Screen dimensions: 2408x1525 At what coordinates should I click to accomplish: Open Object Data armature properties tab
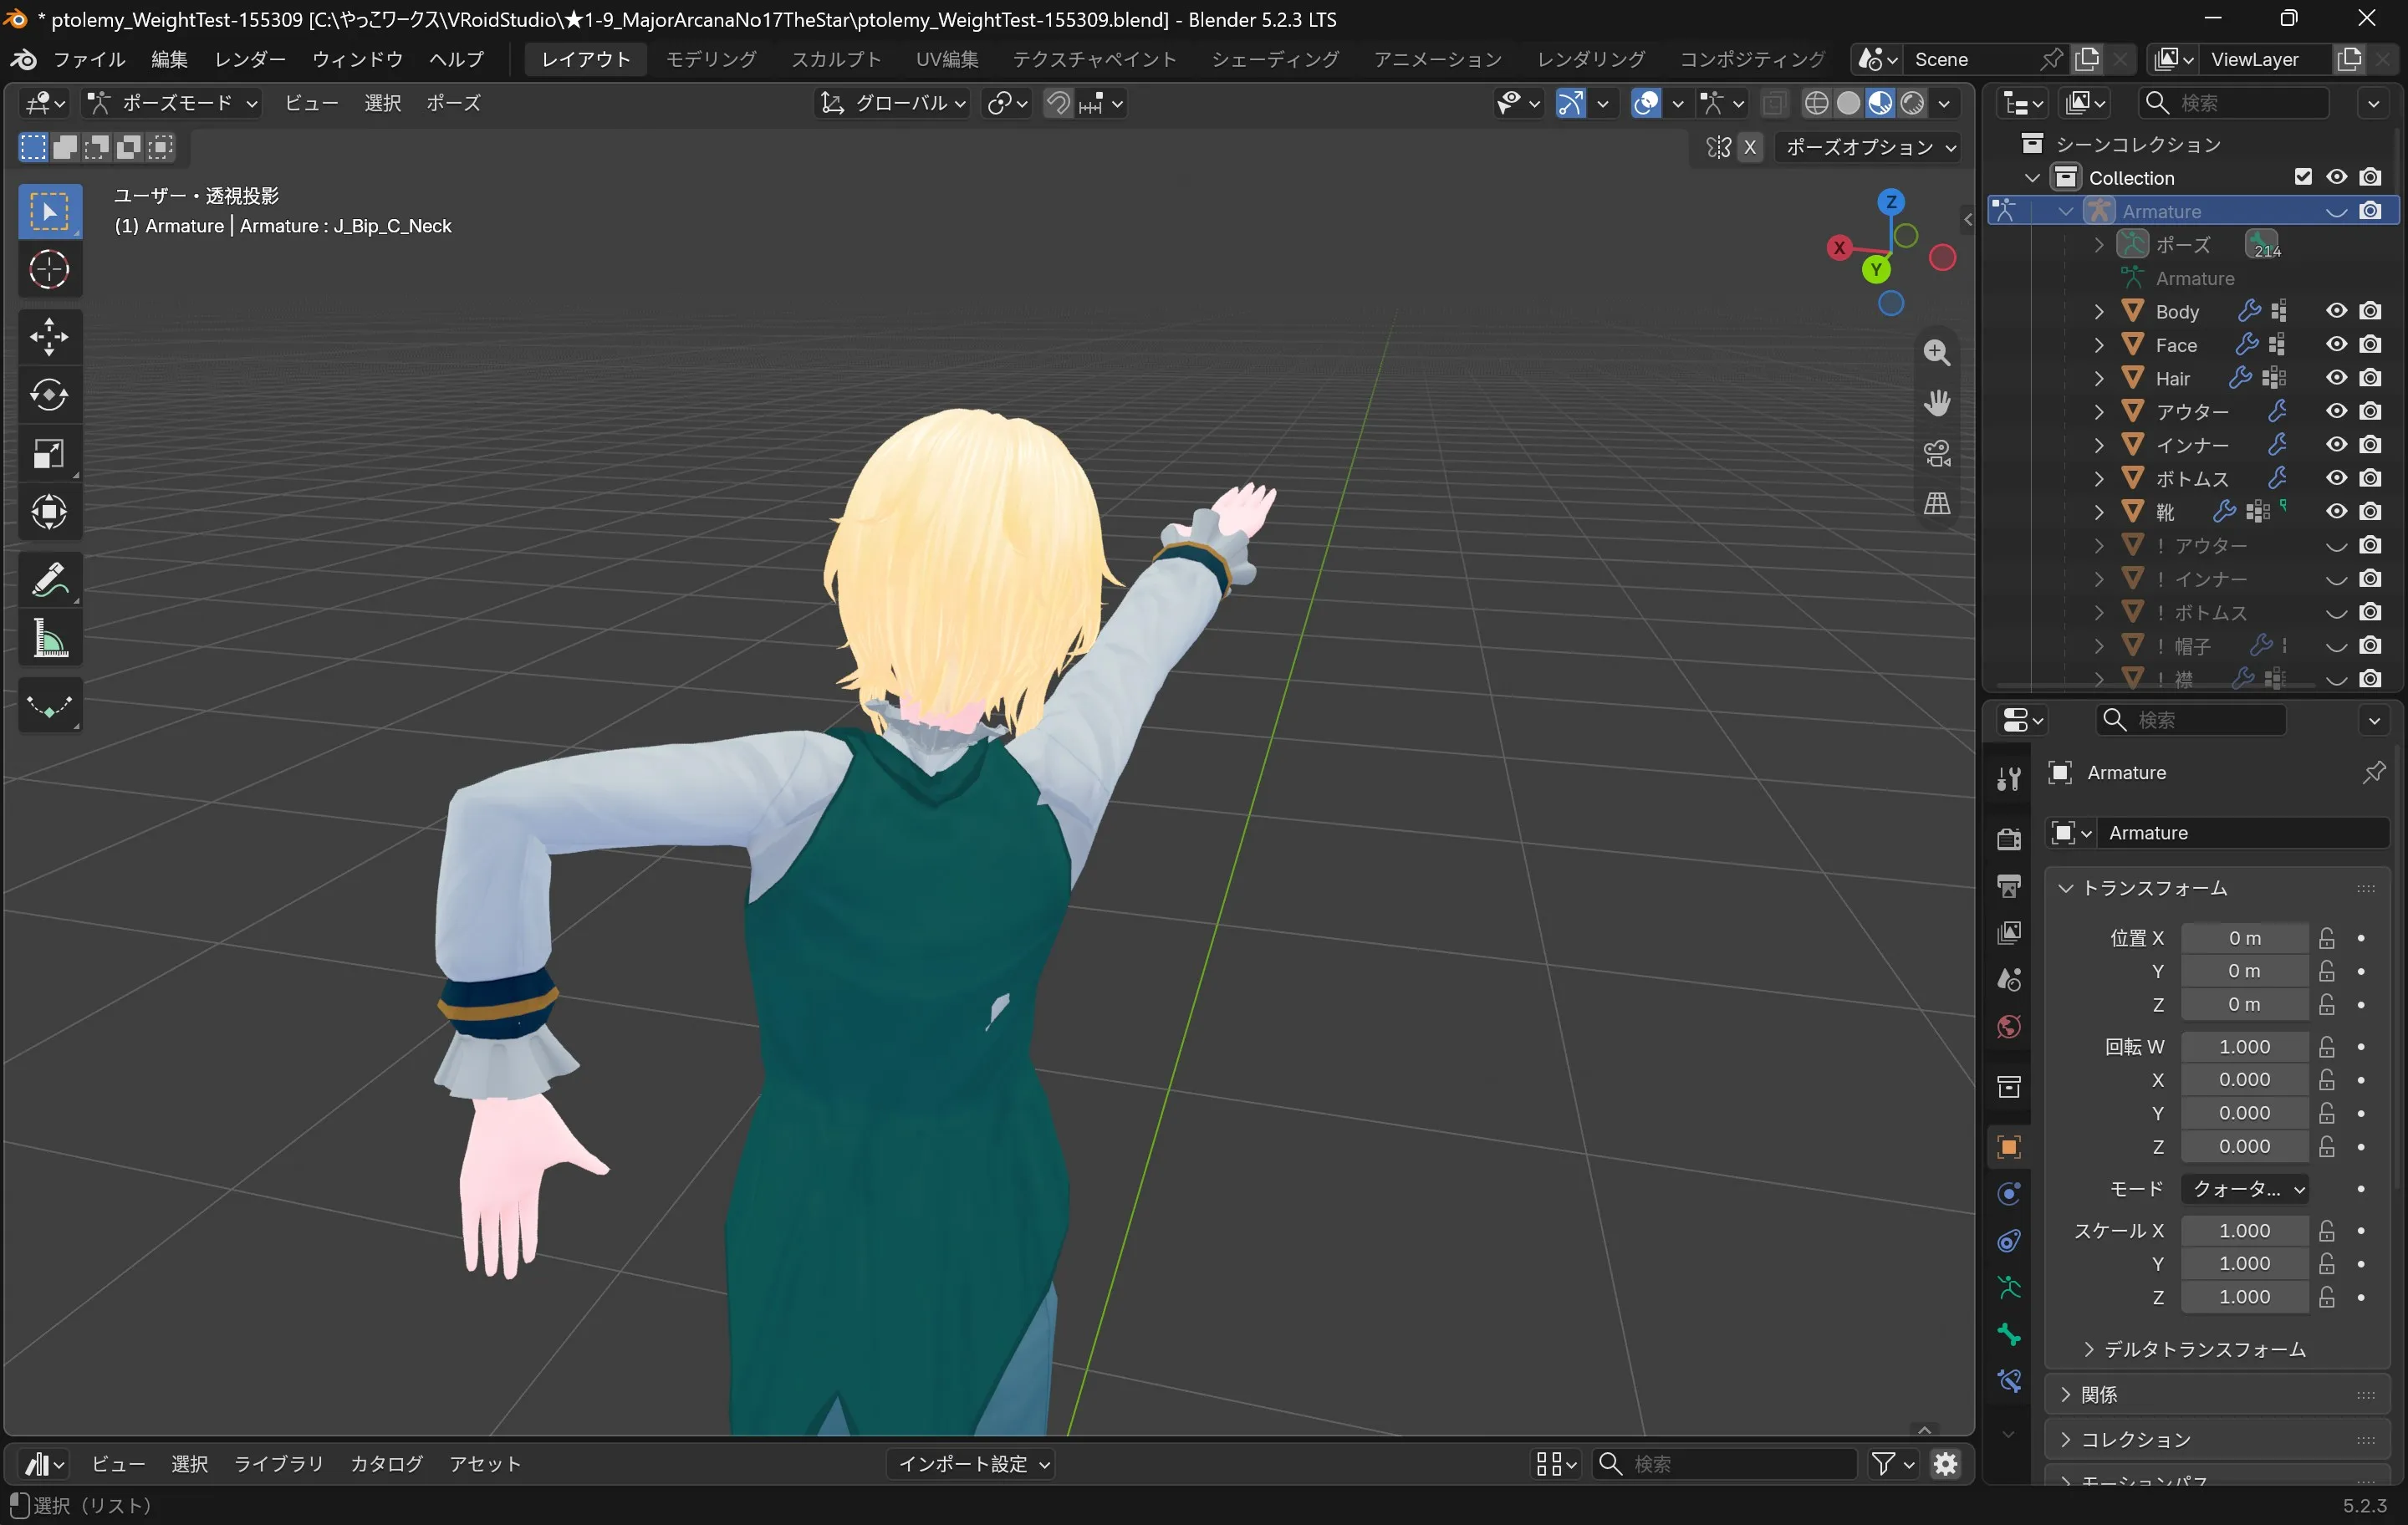pyautogui.click(x=2008, y=1287)
